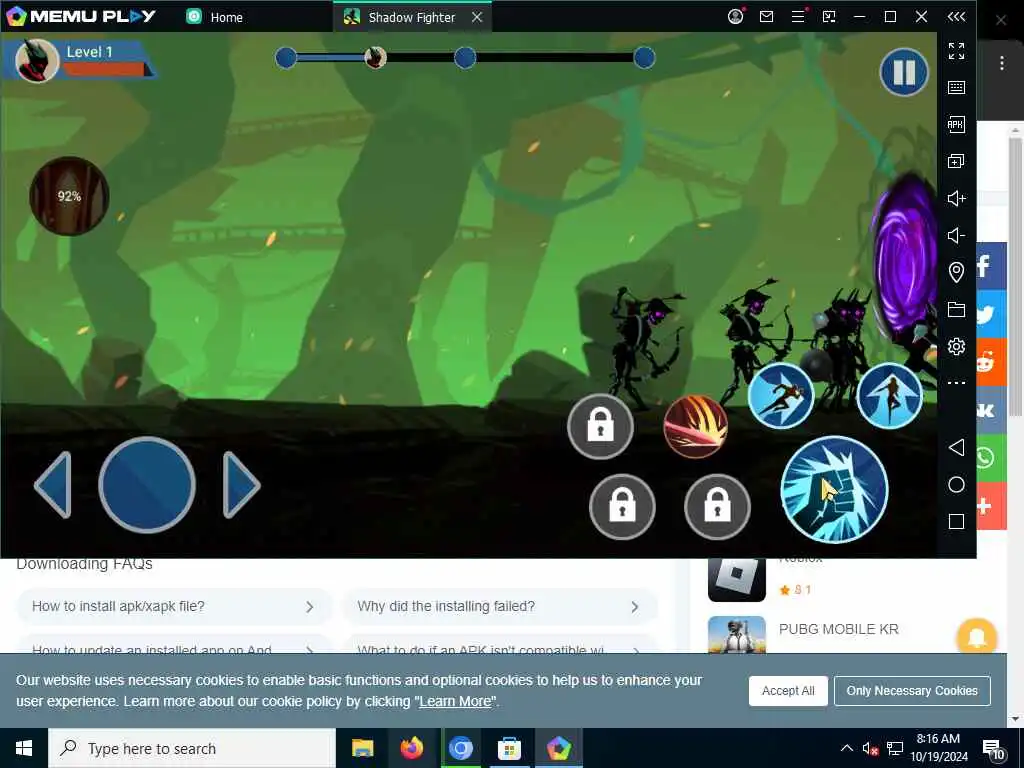This screenshot has width=1024, height=768.
Task: Click the Roblox app thumbnail
Action: click(737, 580)
